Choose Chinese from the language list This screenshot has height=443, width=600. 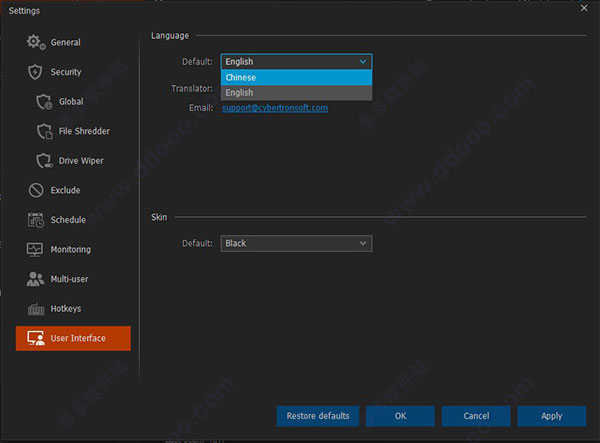(296, 77)
